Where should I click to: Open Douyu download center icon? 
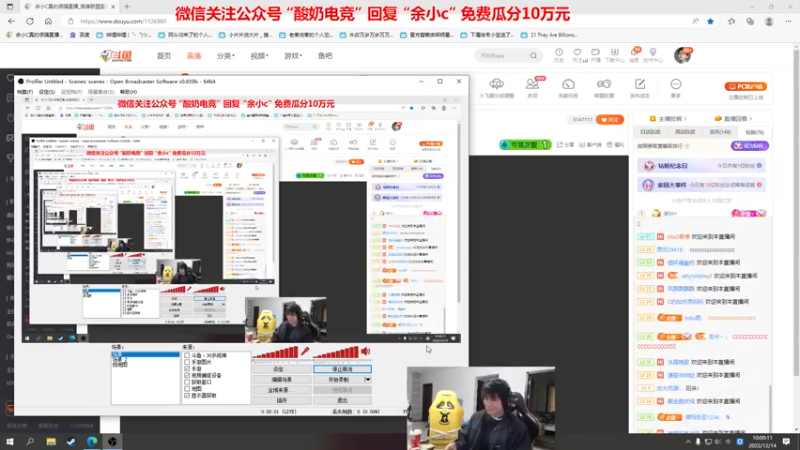pyautogui.click(x=614, y=53)
